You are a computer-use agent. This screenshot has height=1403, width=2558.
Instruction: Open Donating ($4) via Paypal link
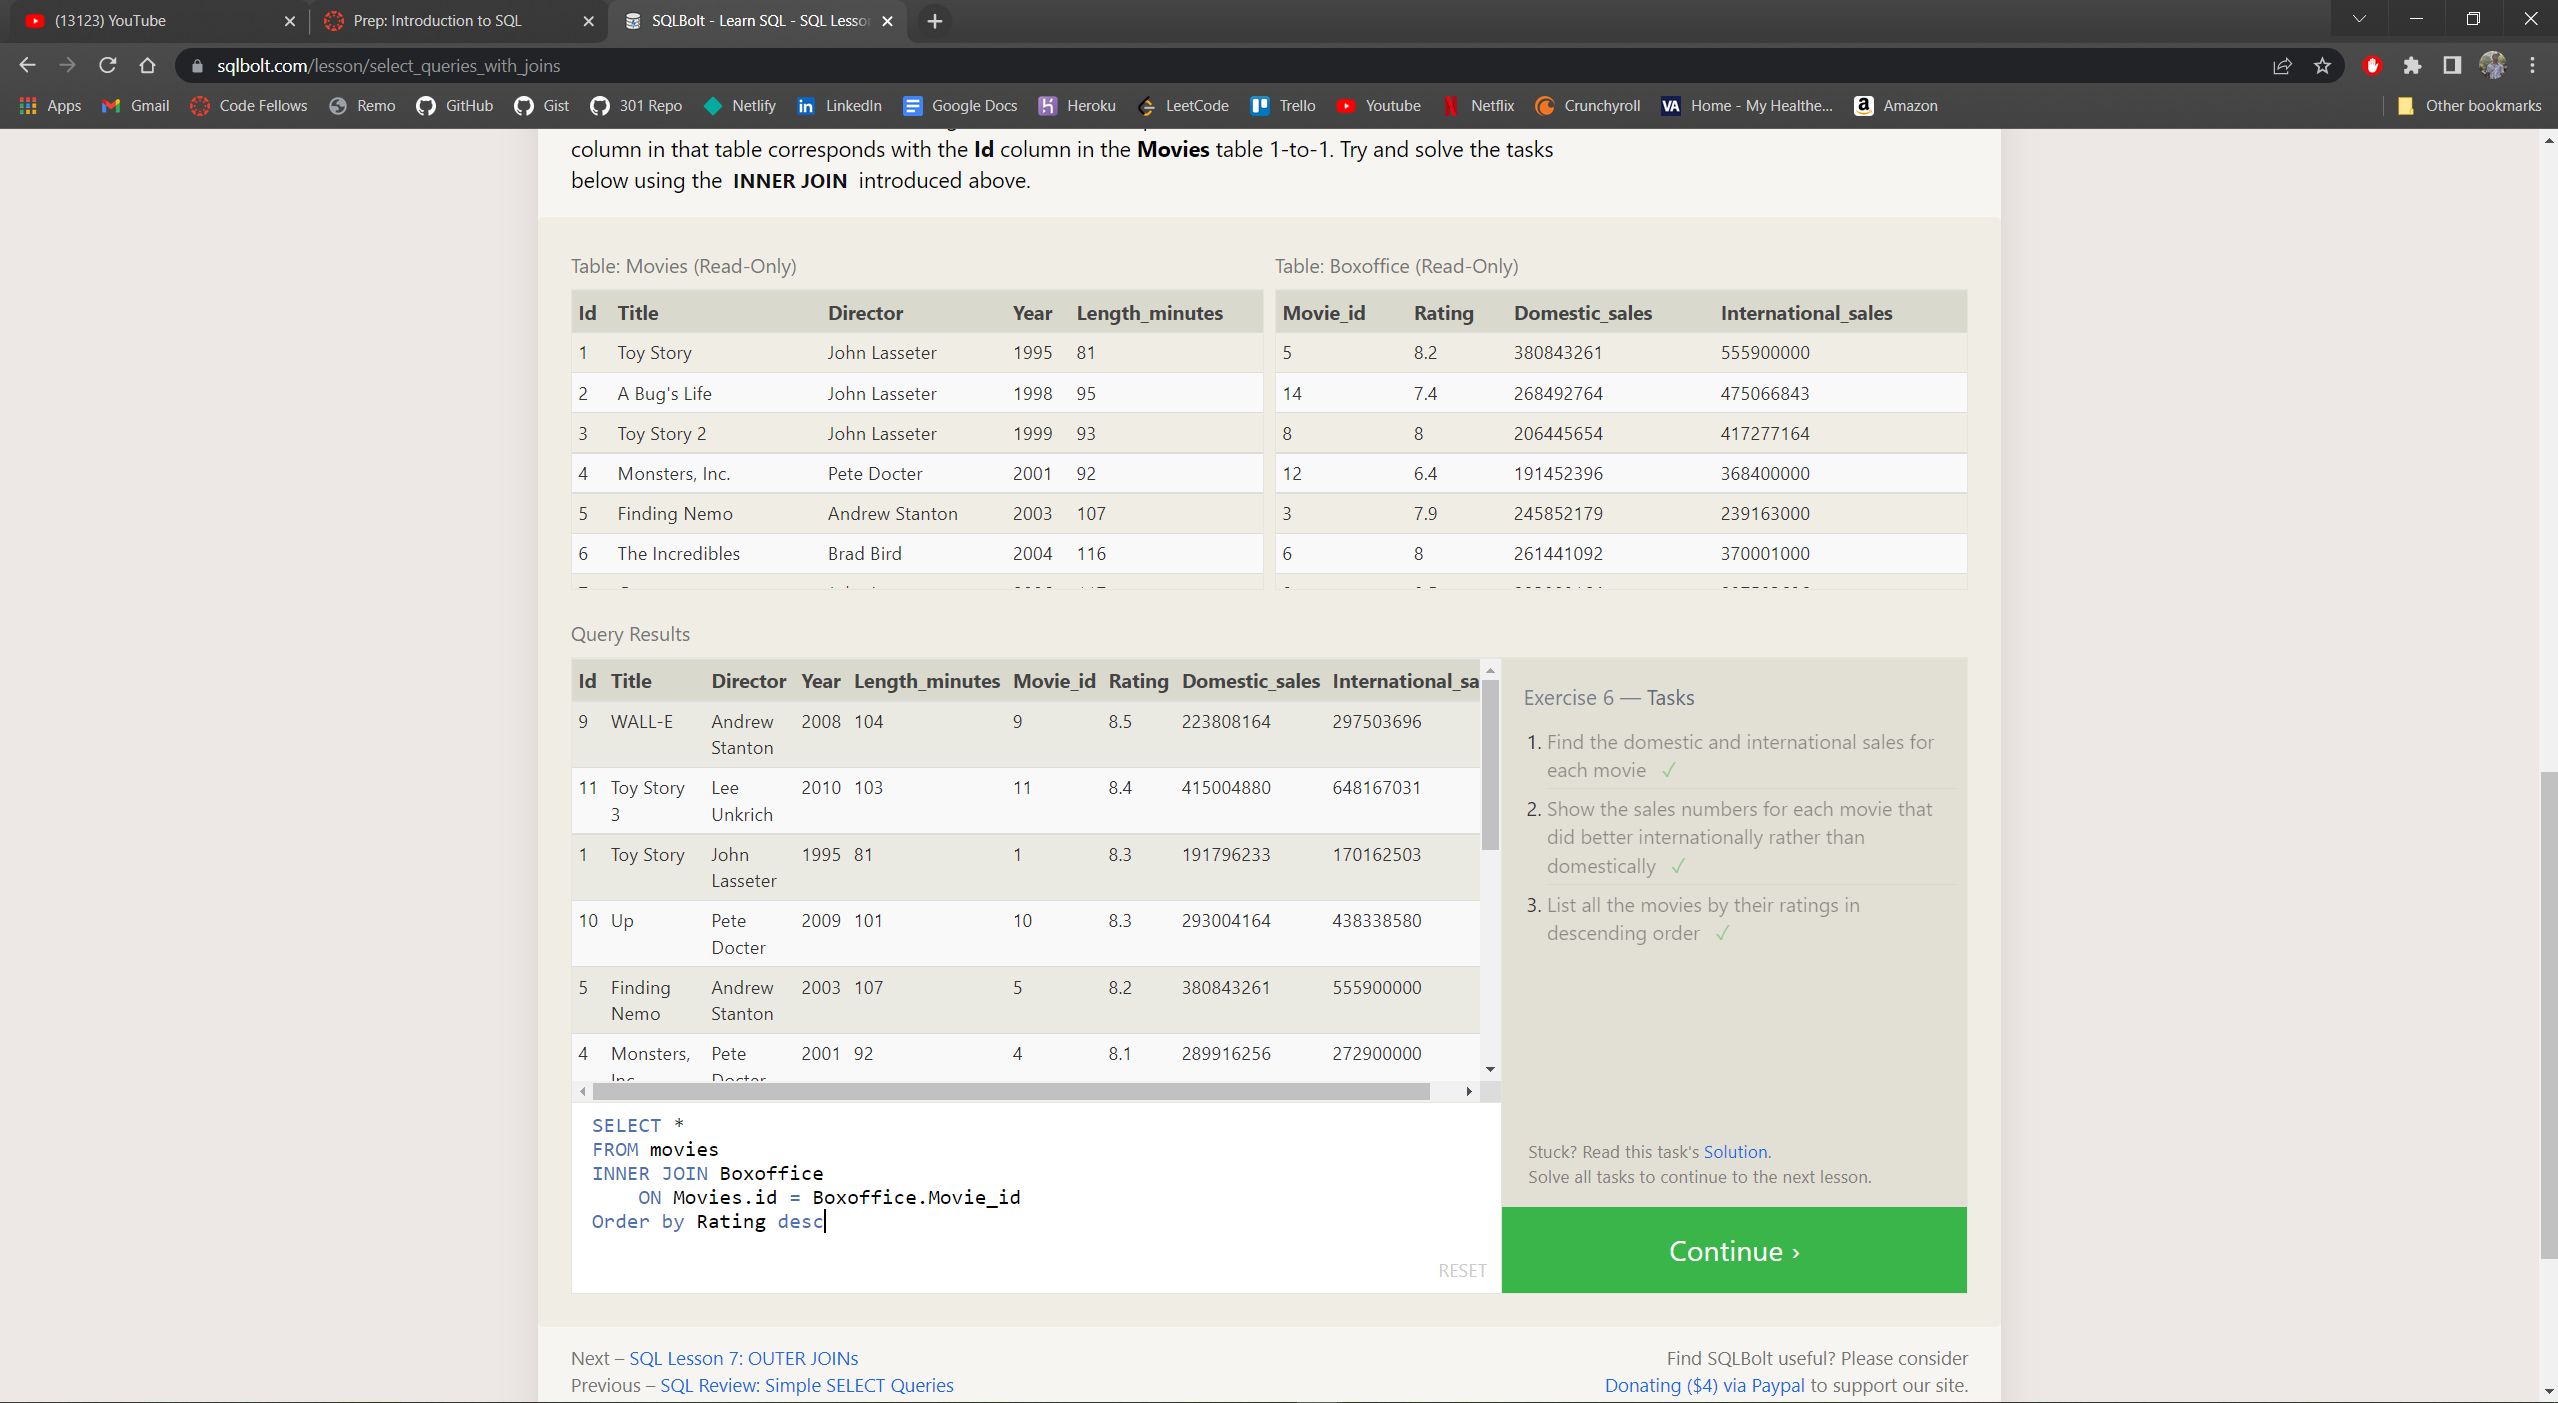(x=1704, y=1385)
